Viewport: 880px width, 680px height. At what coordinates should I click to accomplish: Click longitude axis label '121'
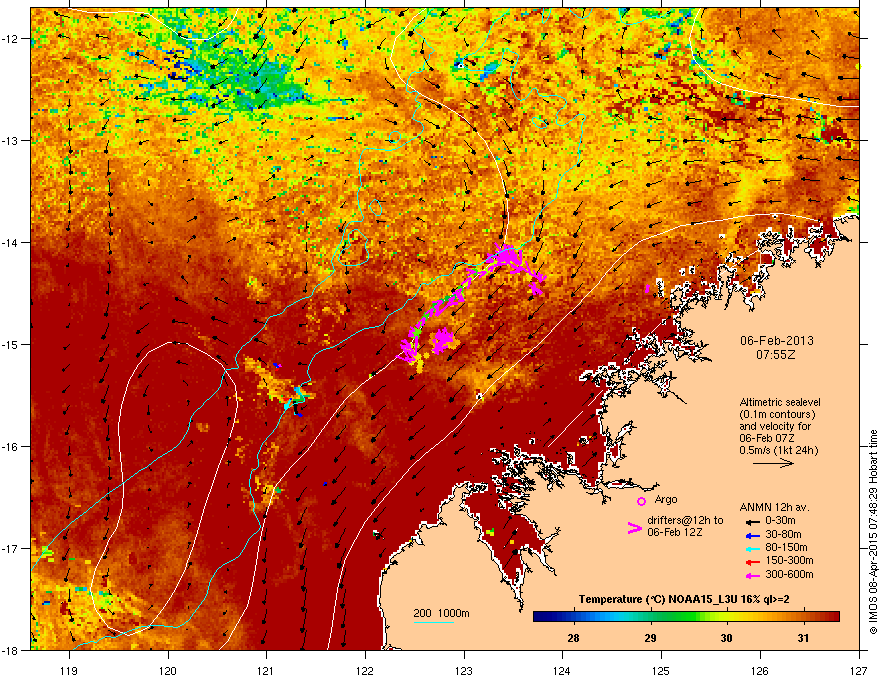pyautogui.click(x=267, y=670)
